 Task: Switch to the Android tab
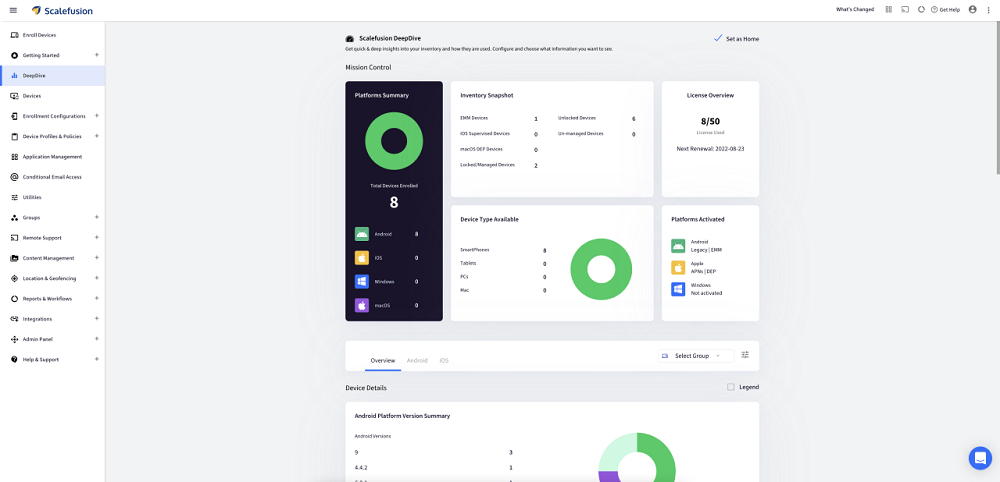[x=417, y=361]
